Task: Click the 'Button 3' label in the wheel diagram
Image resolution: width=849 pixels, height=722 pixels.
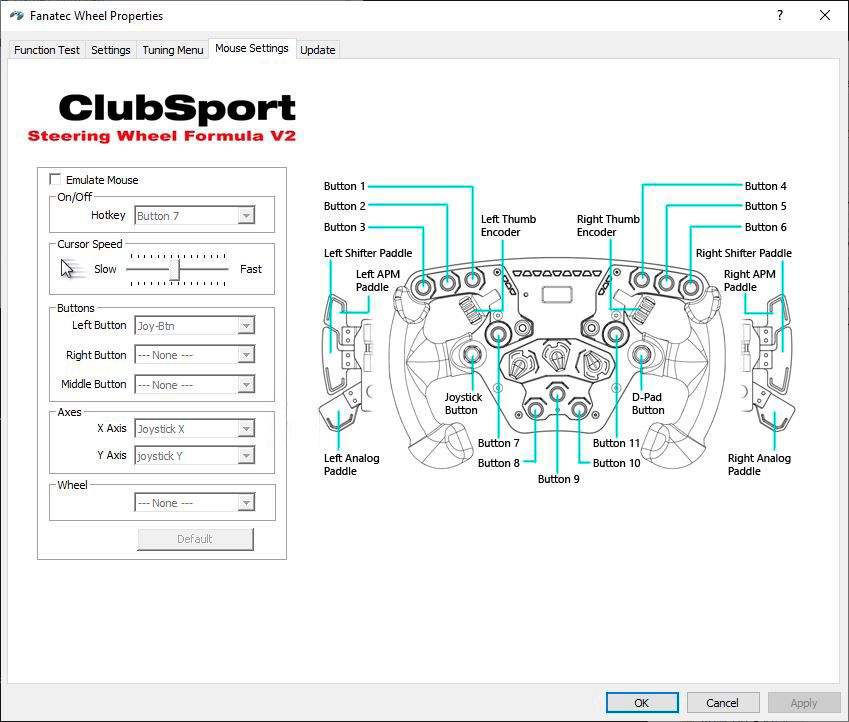Action: (x=344, y=227)
